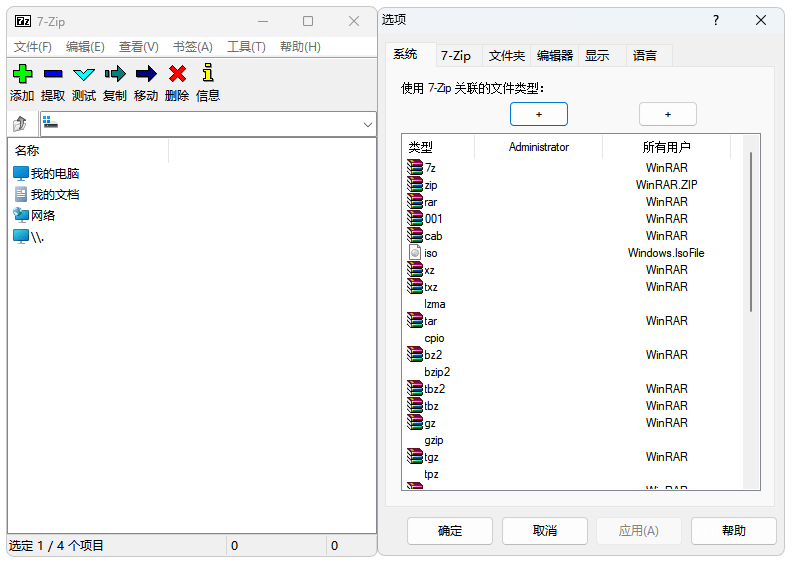Screen dimensions: 792x563
Task: Click the 移动 (Move) dark arrow icon
Action: [x=146, y=74]
